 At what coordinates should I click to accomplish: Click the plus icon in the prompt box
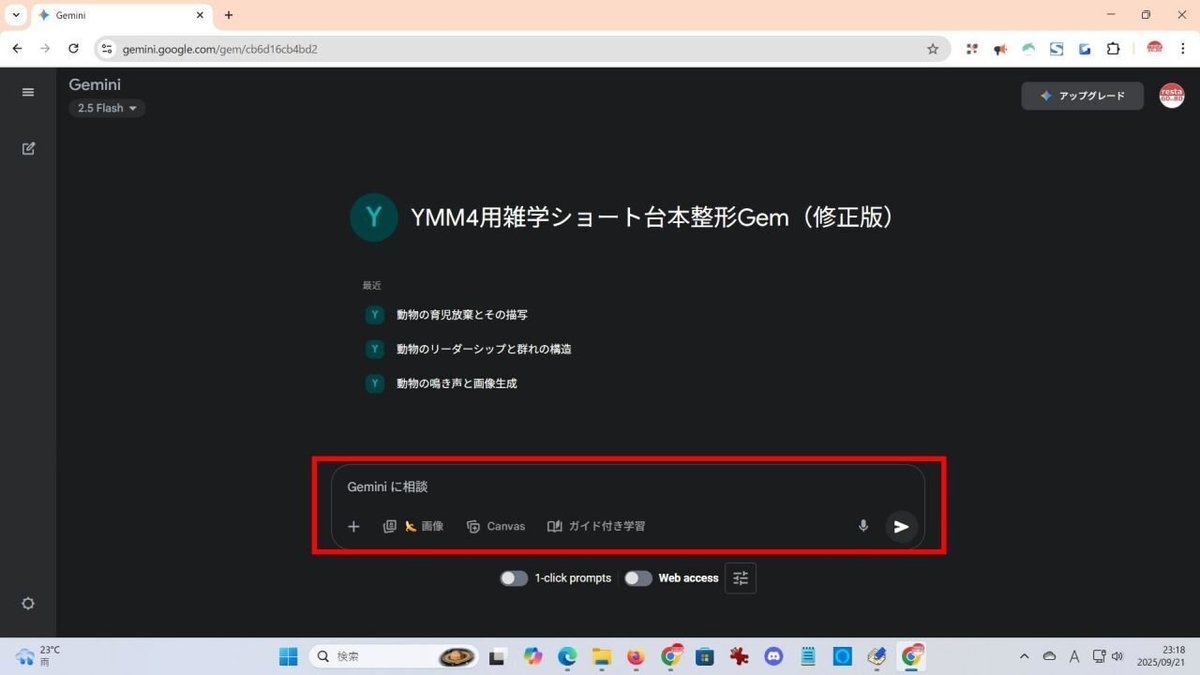(353, 526)
